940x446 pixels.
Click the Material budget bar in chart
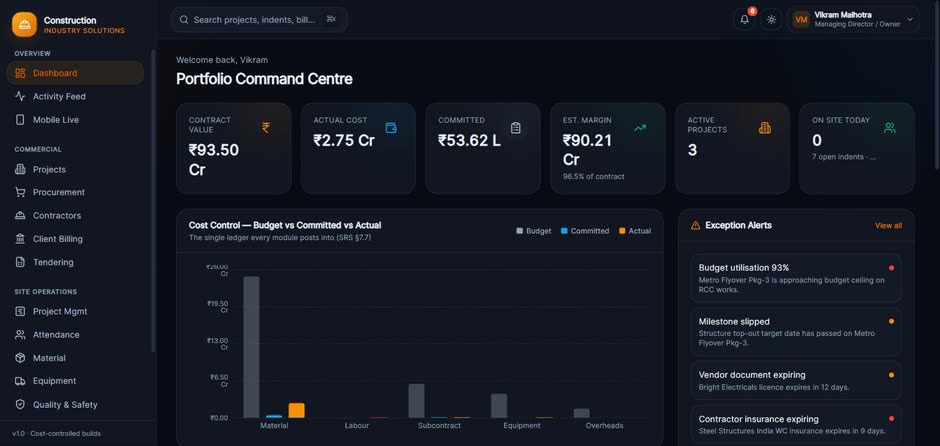coord(251,347)
